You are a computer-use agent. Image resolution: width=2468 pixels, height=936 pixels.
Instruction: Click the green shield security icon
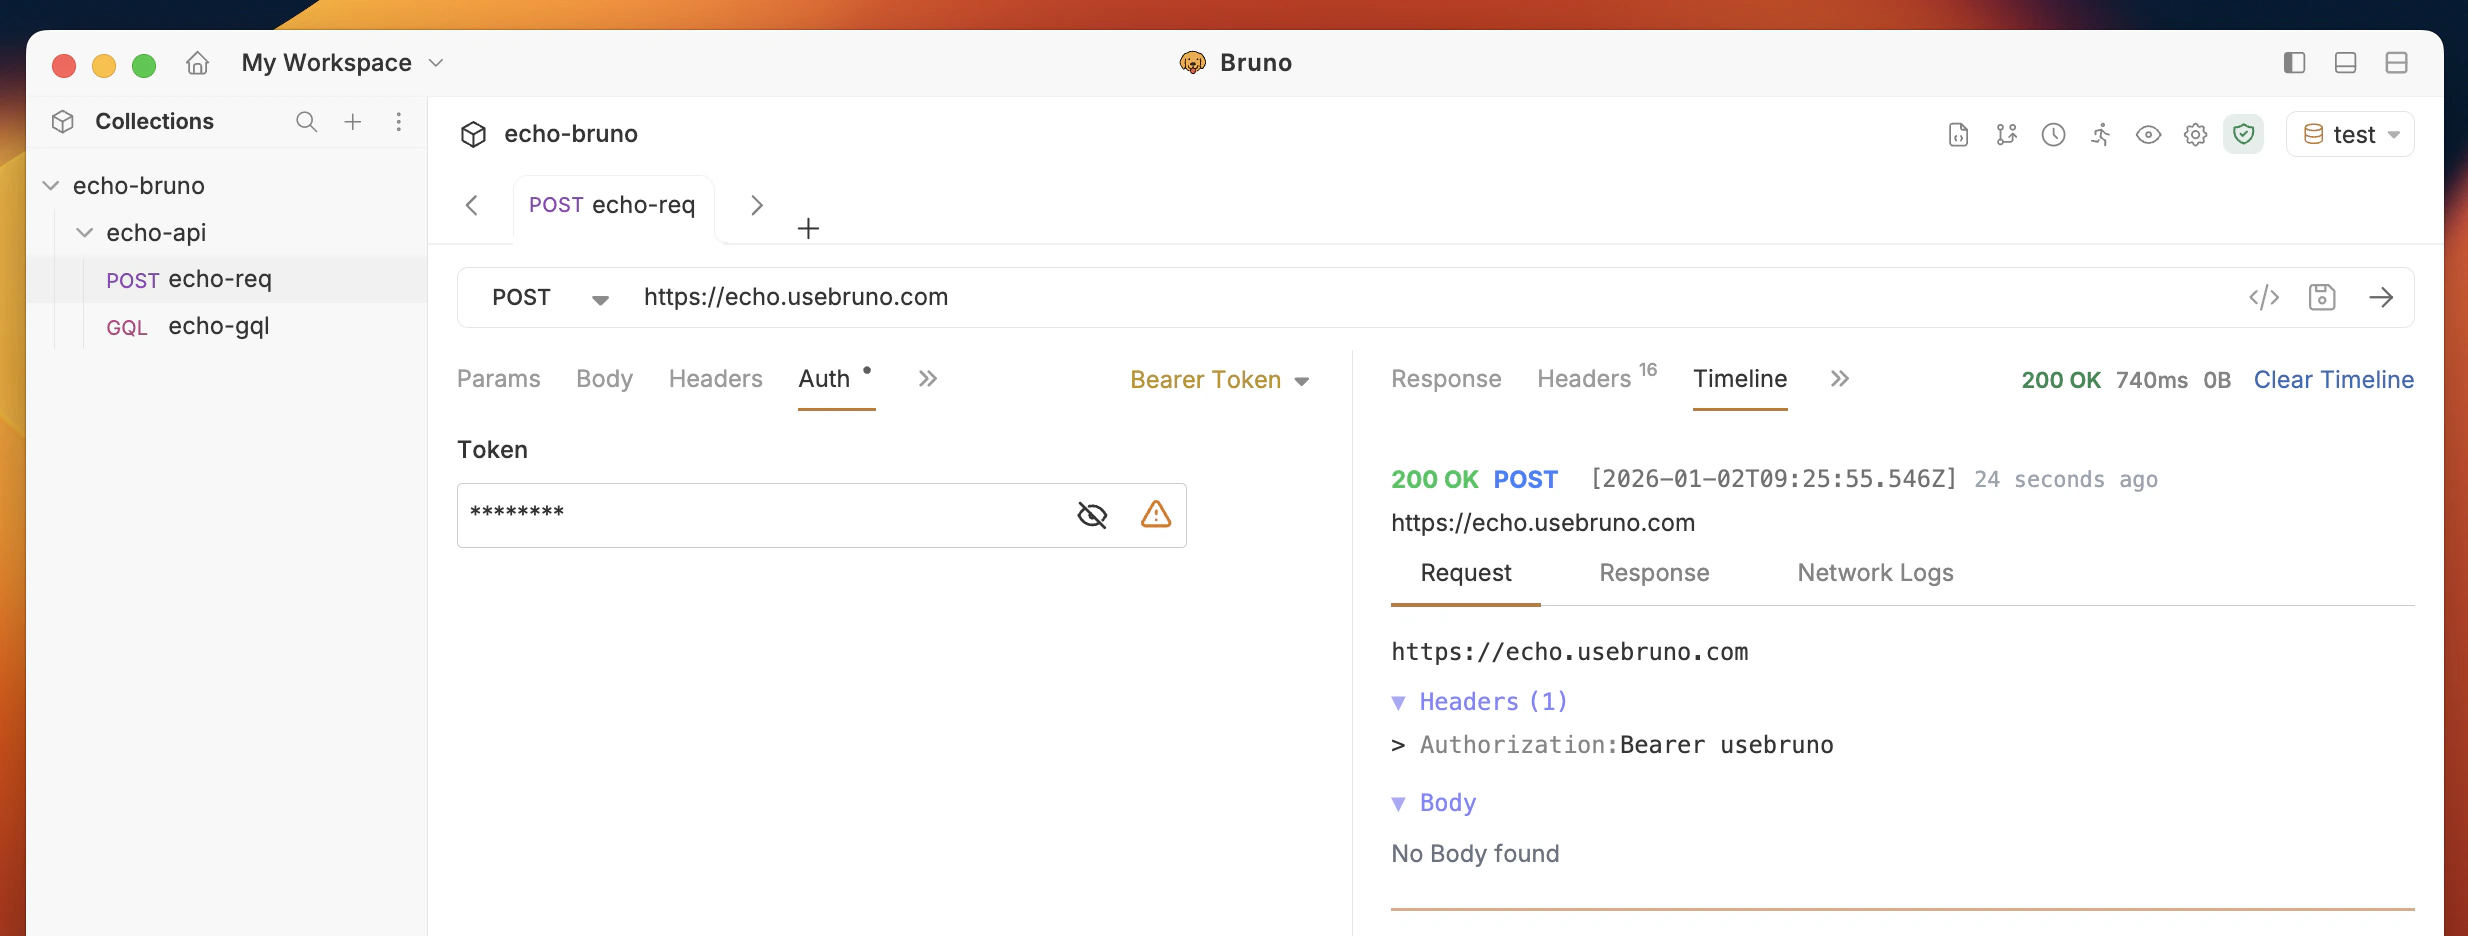tap(2244, 134)
